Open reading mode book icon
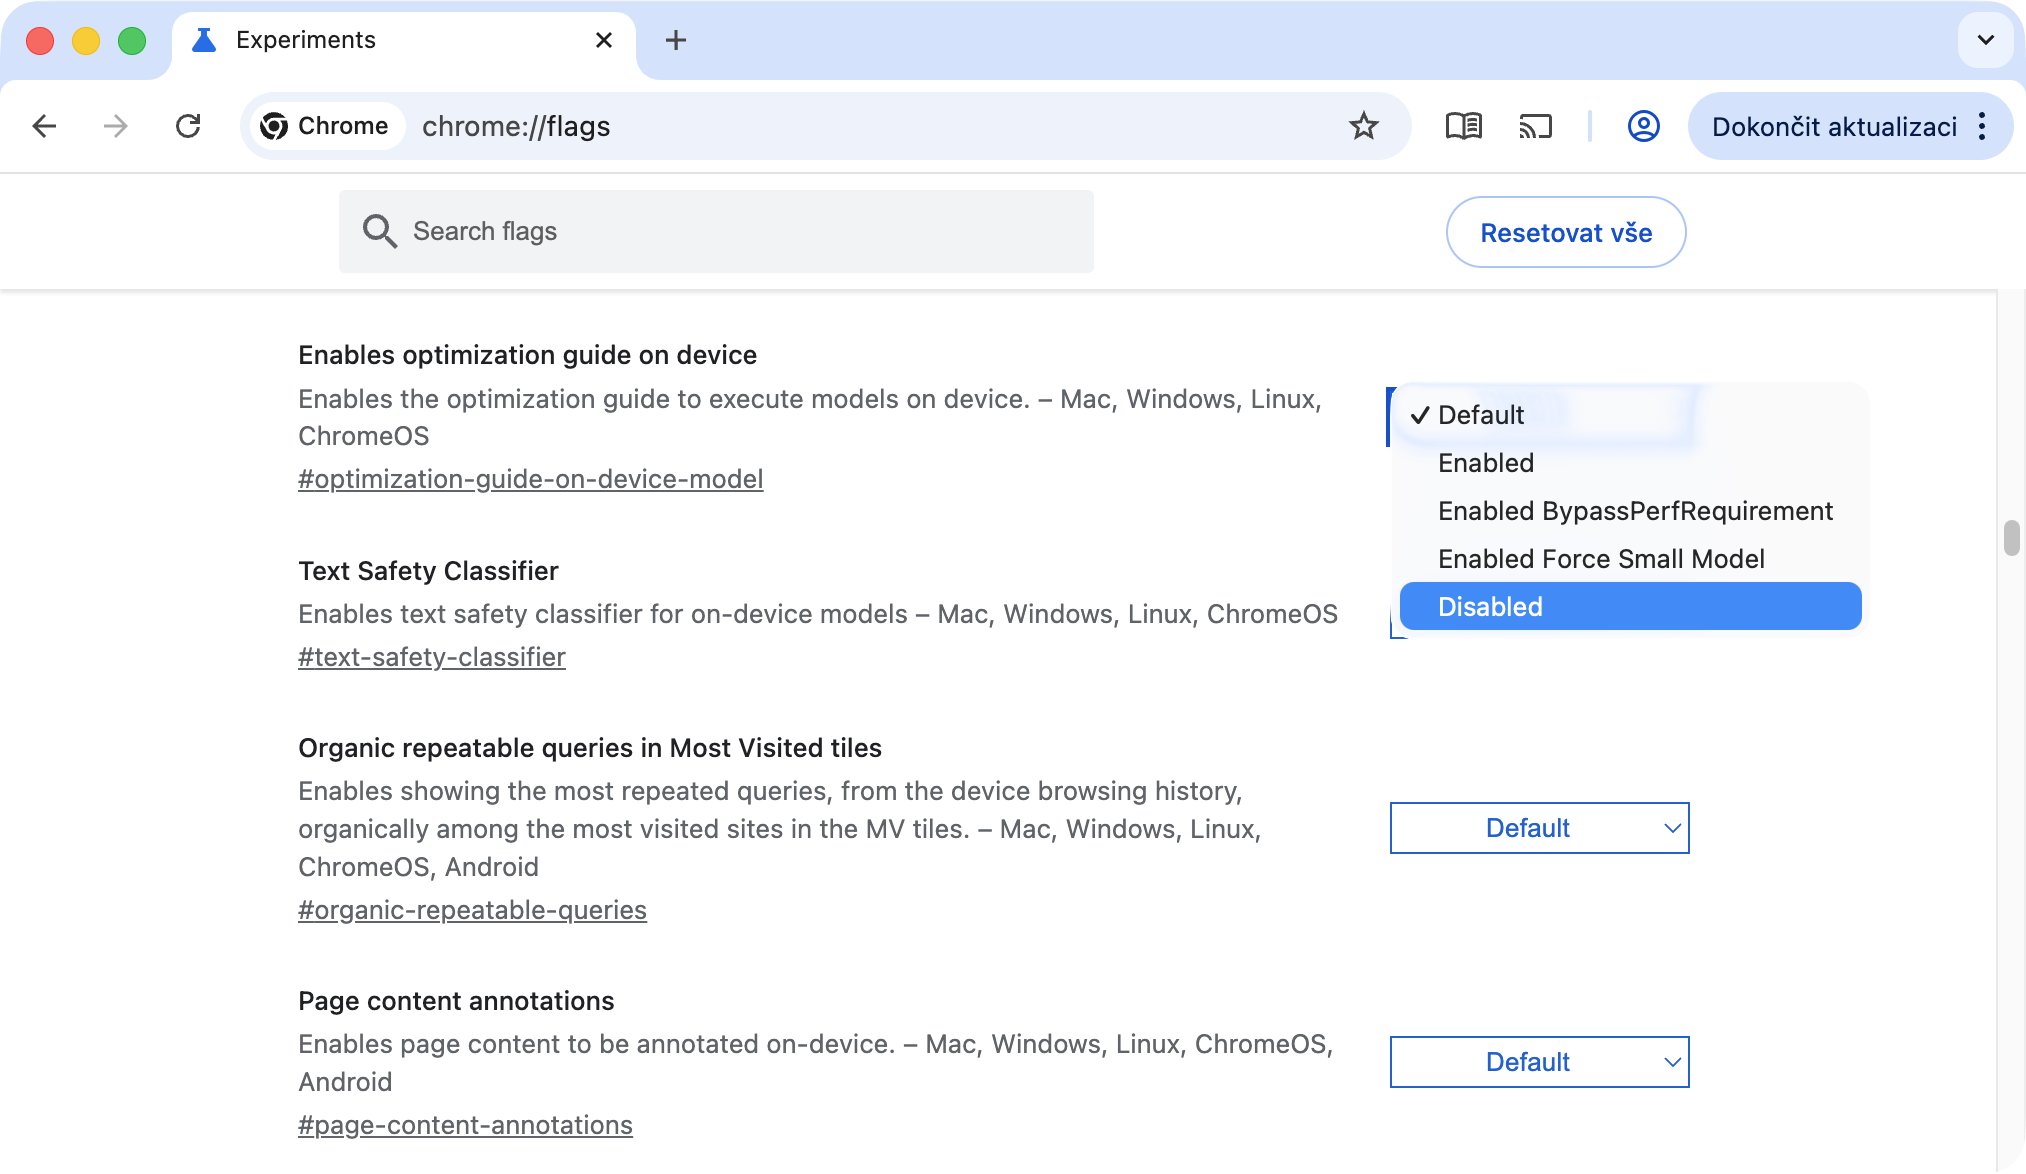This screenshot has height=1174, width=2026. point(1464,126)
